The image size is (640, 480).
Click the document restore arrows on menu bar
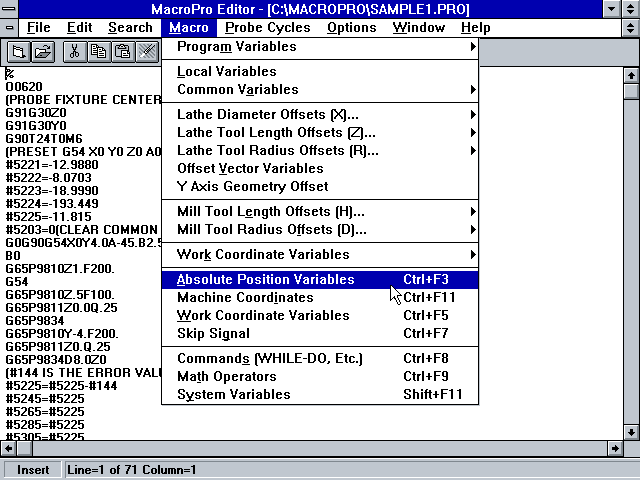pyautogui.click(x=631, y=28)
